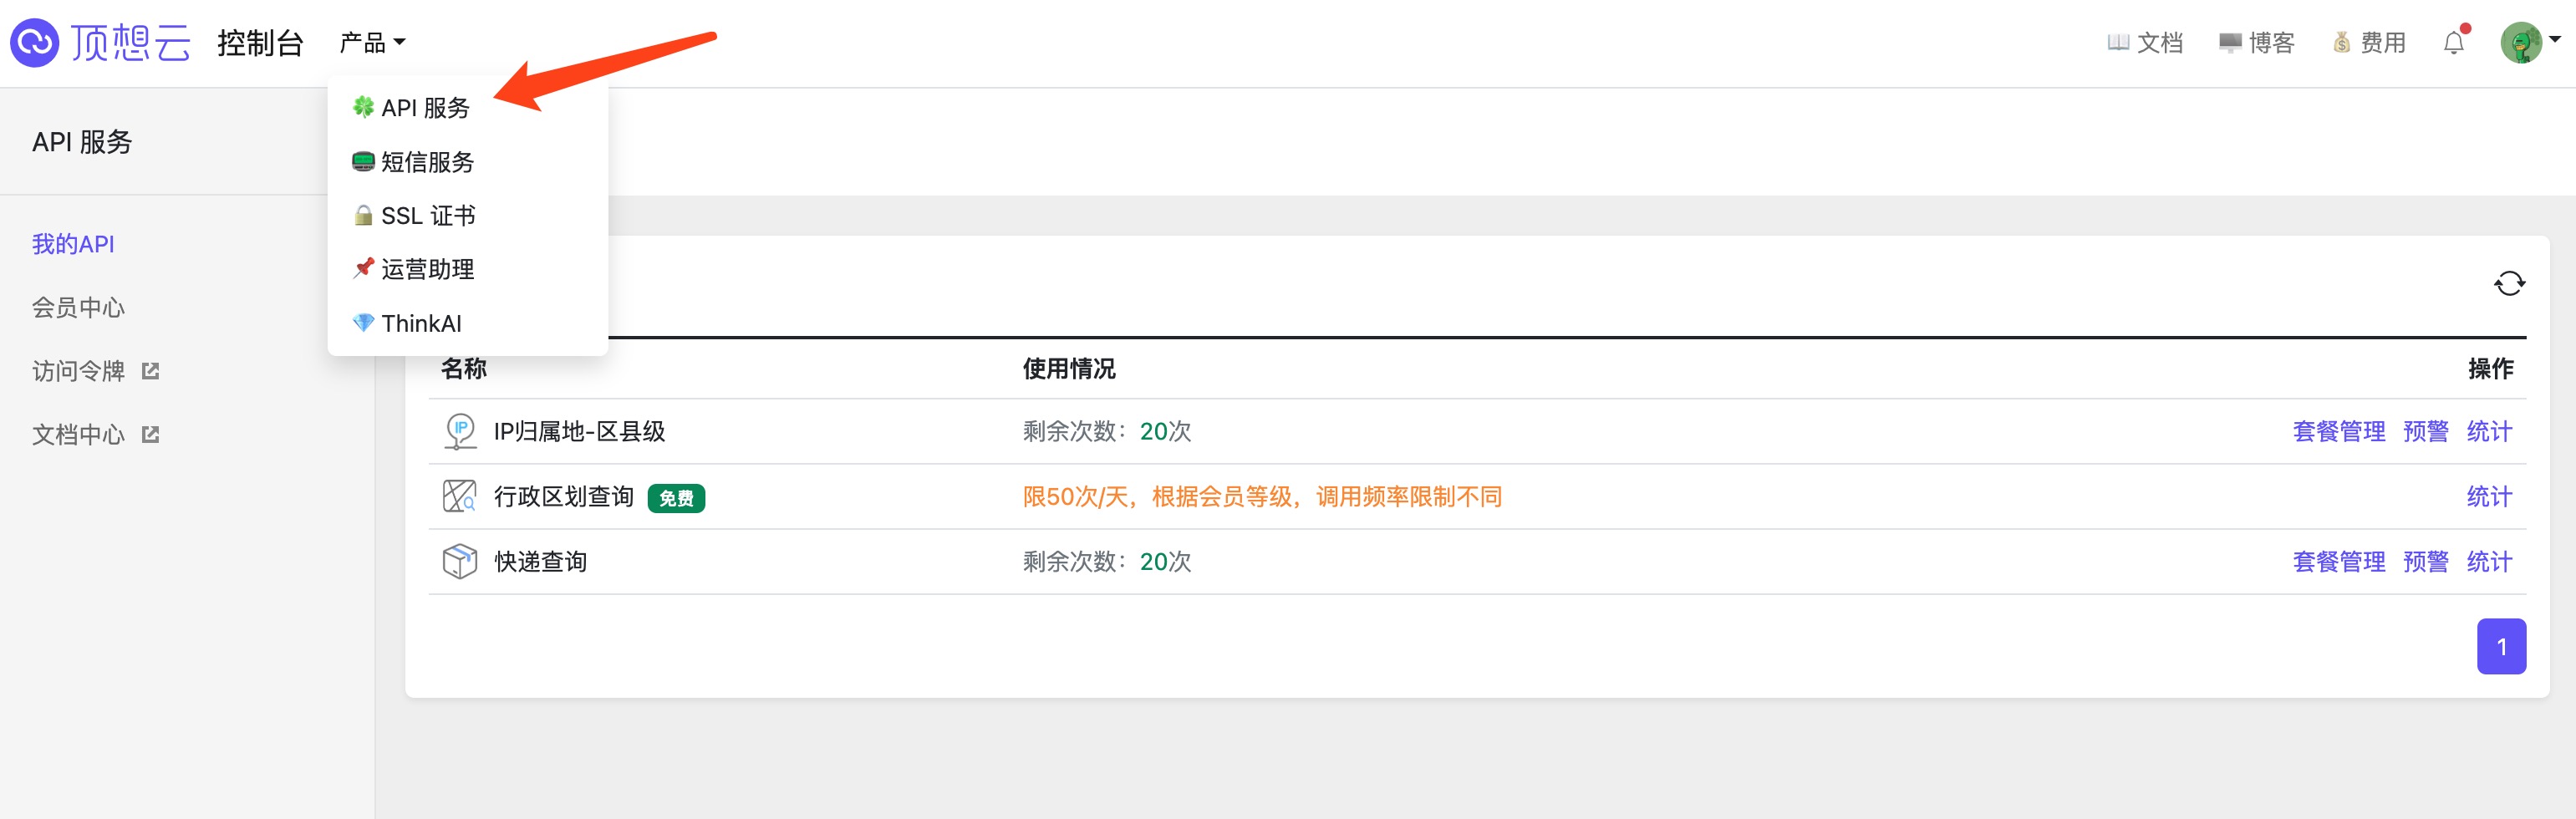
Task: Select API 服务 from the product menu
Action: point(424,108)
